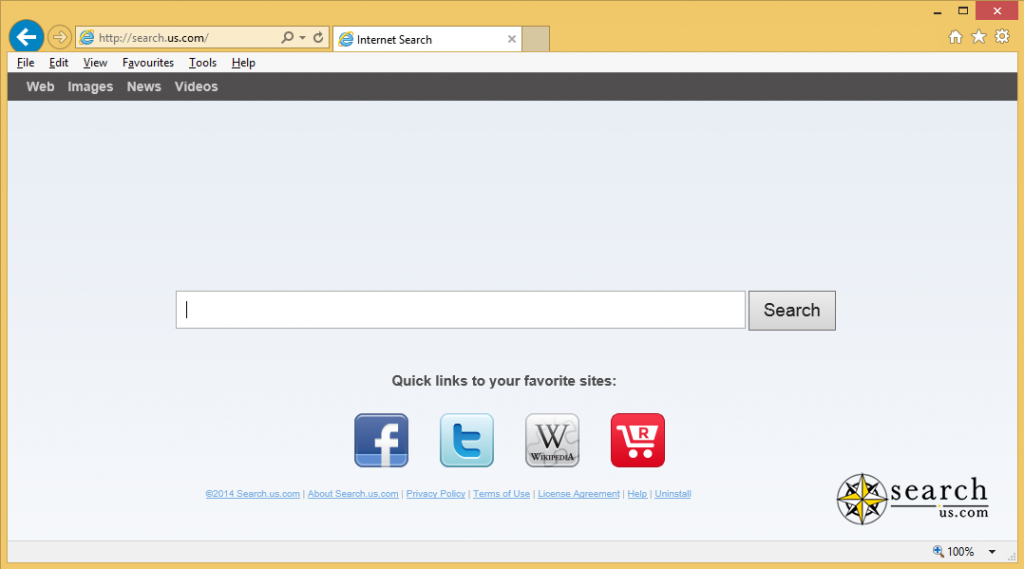
Task: Click the browser Back arrow button
Action: pyautogui.click(x=26, y=37)
